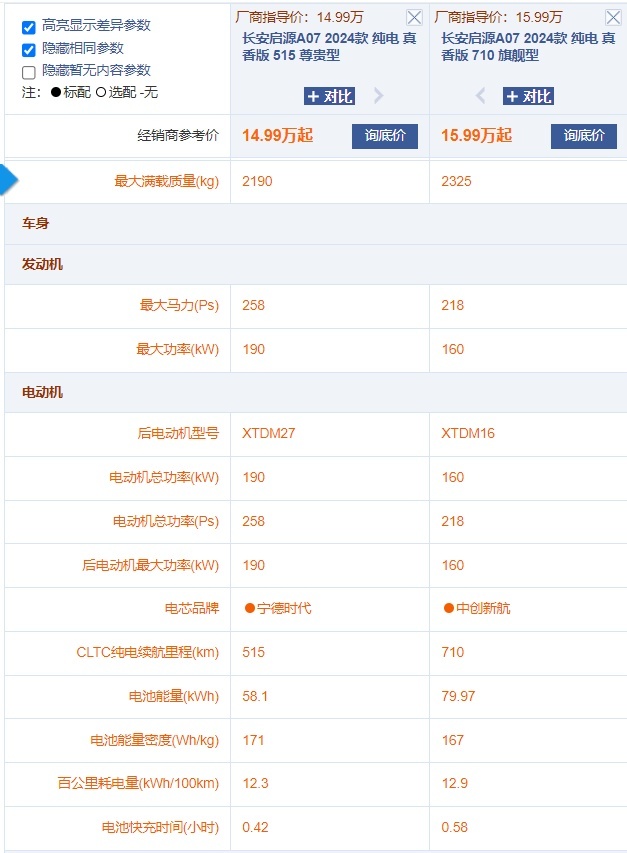Click the XTDM16 motor model value
Image resolution: width=627 pixels, height=853 pixels.
pyautogui.click(x=468, y=433)
